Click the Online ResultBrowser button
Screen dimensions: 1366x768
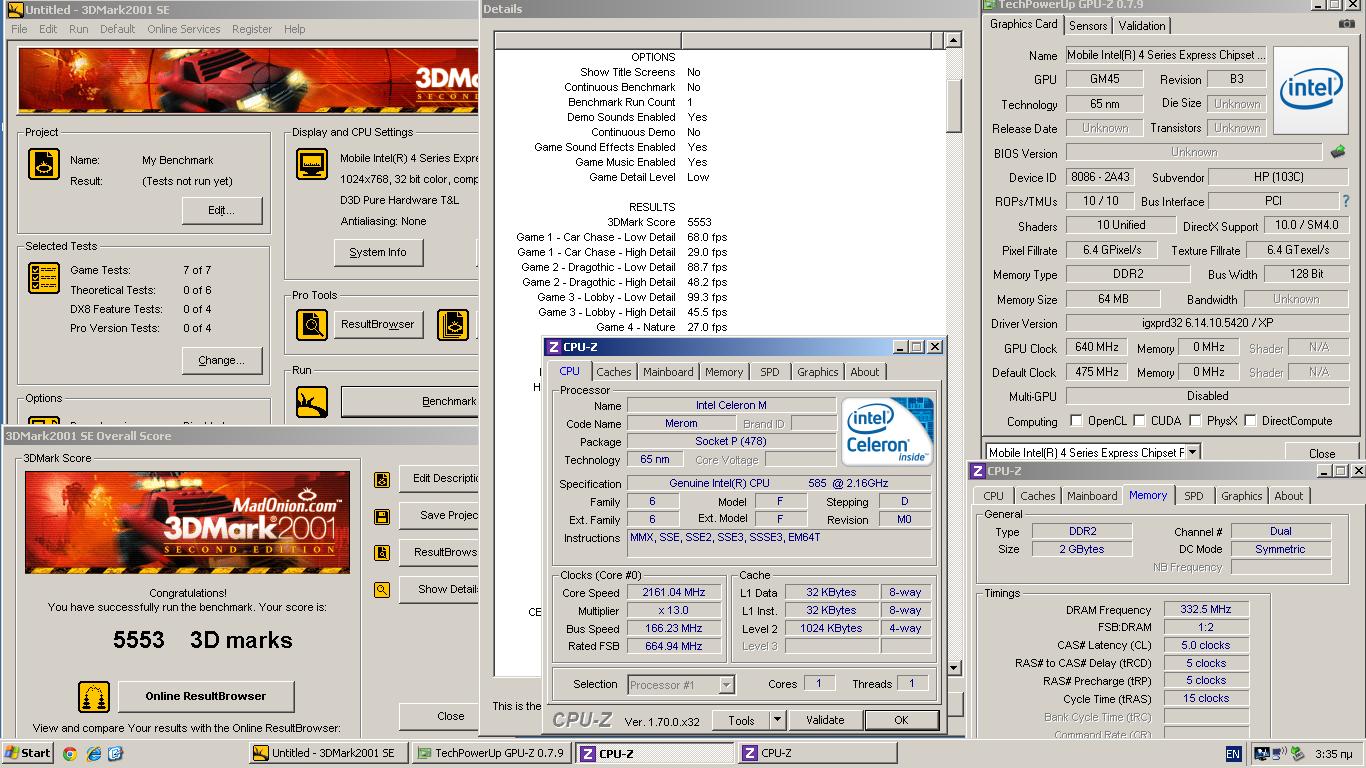click(x=206, y=697)
